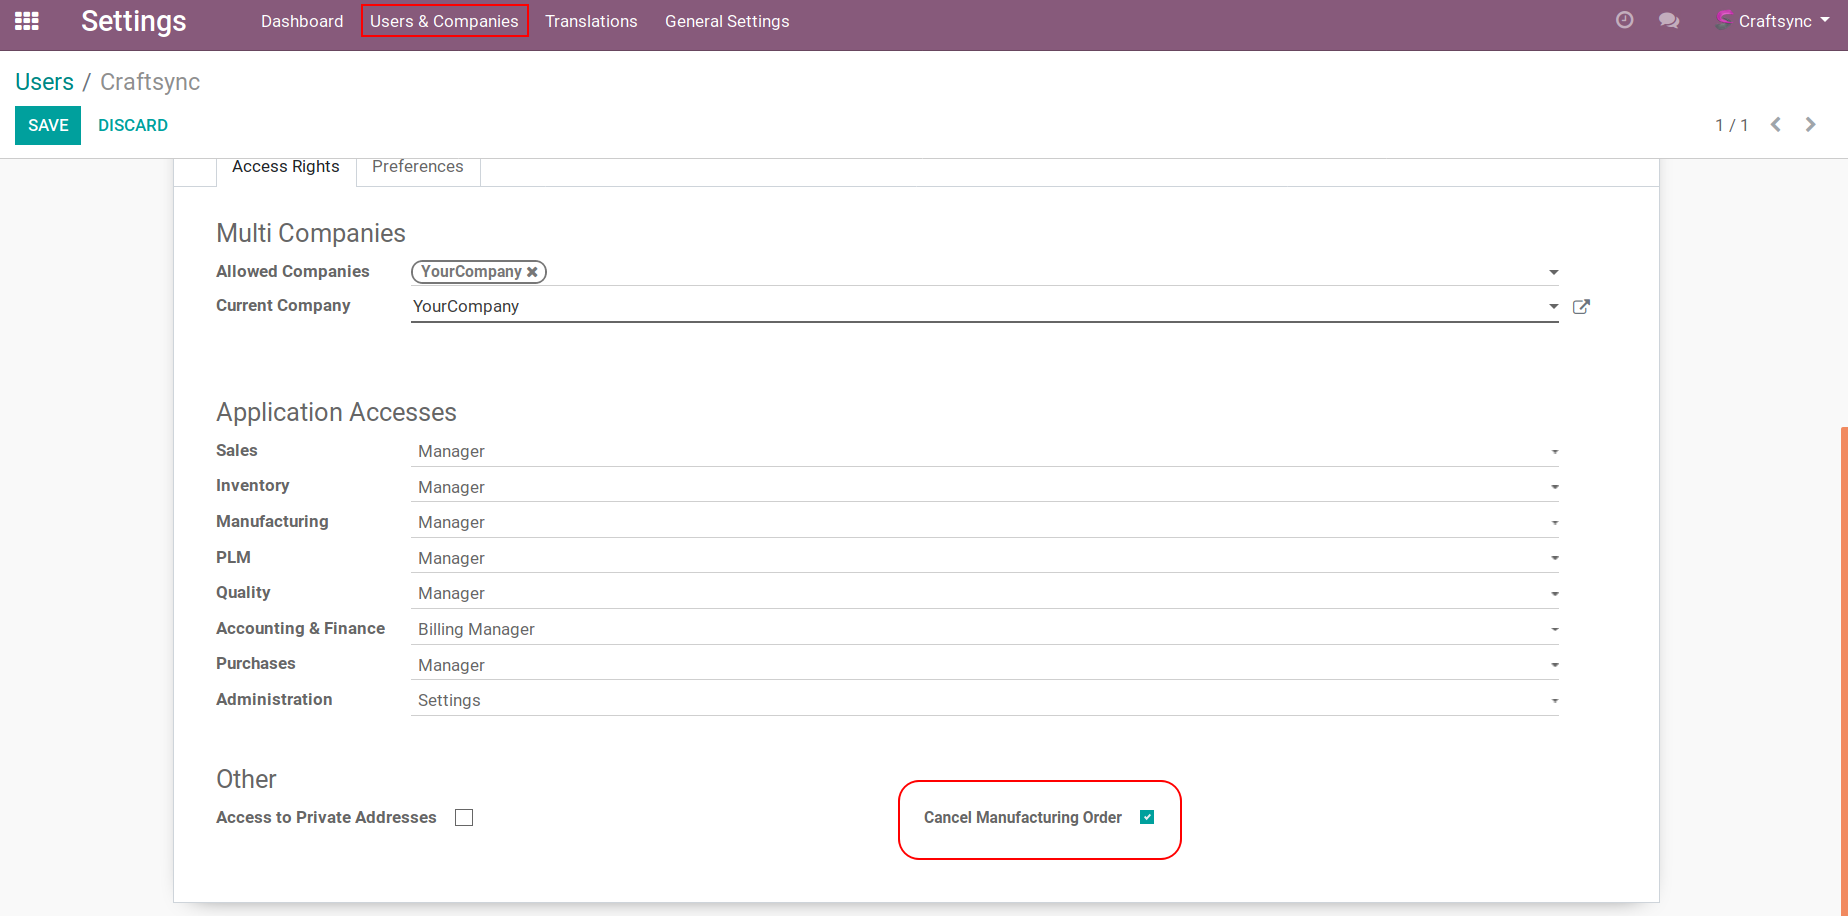
Task: Open the conversations chat icon
Action: 1668,21
